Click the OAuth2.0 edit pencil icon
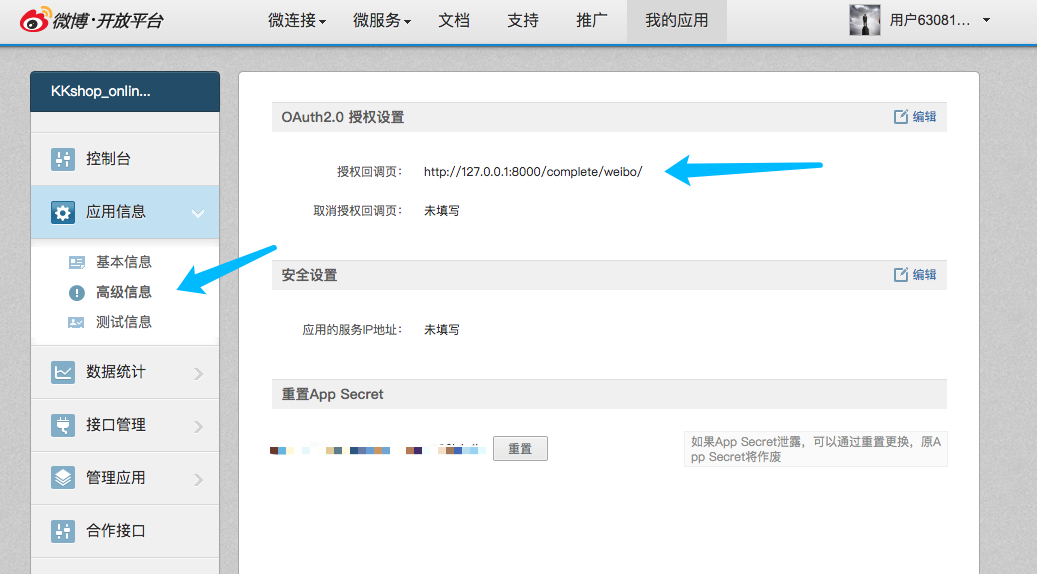1037x574 pixels. [x=901, y=116]
